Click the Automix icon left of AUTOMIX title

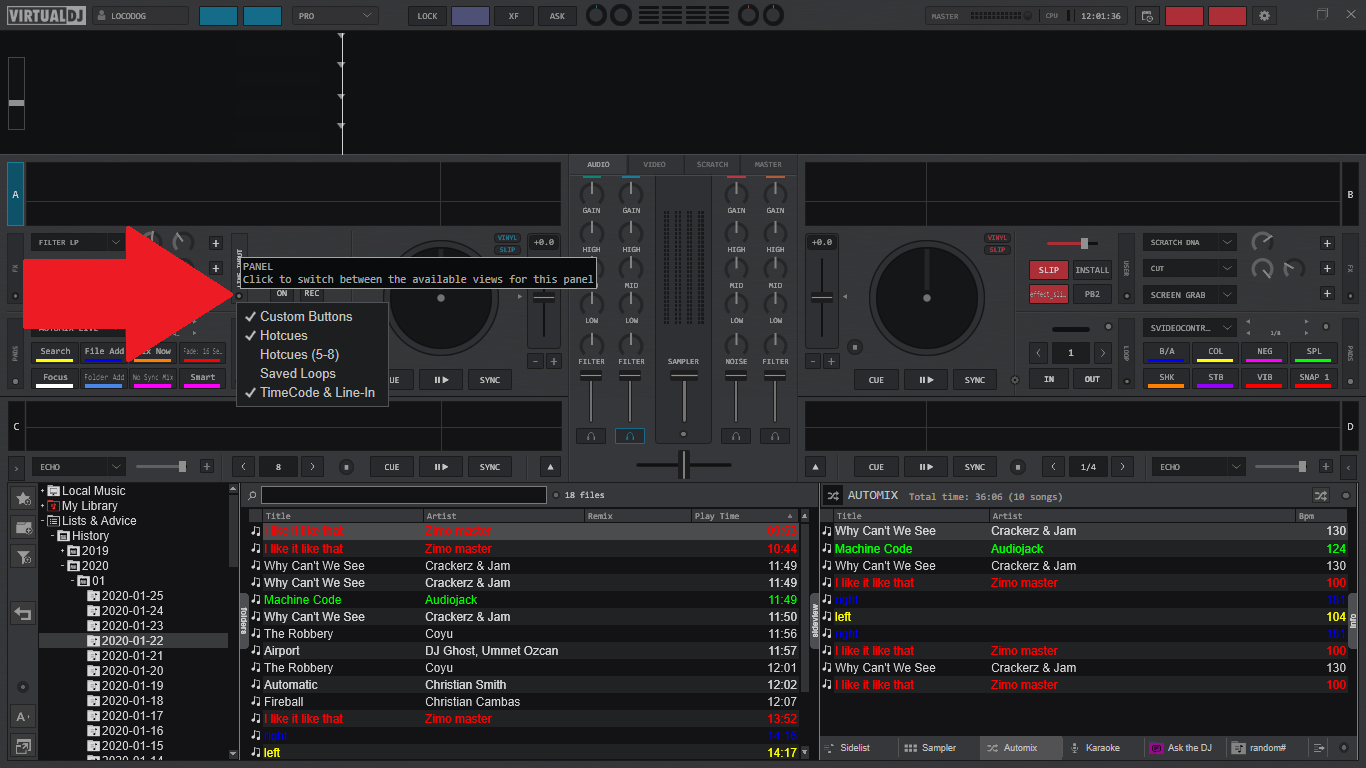pyautogui.click(x=833, y=495)
